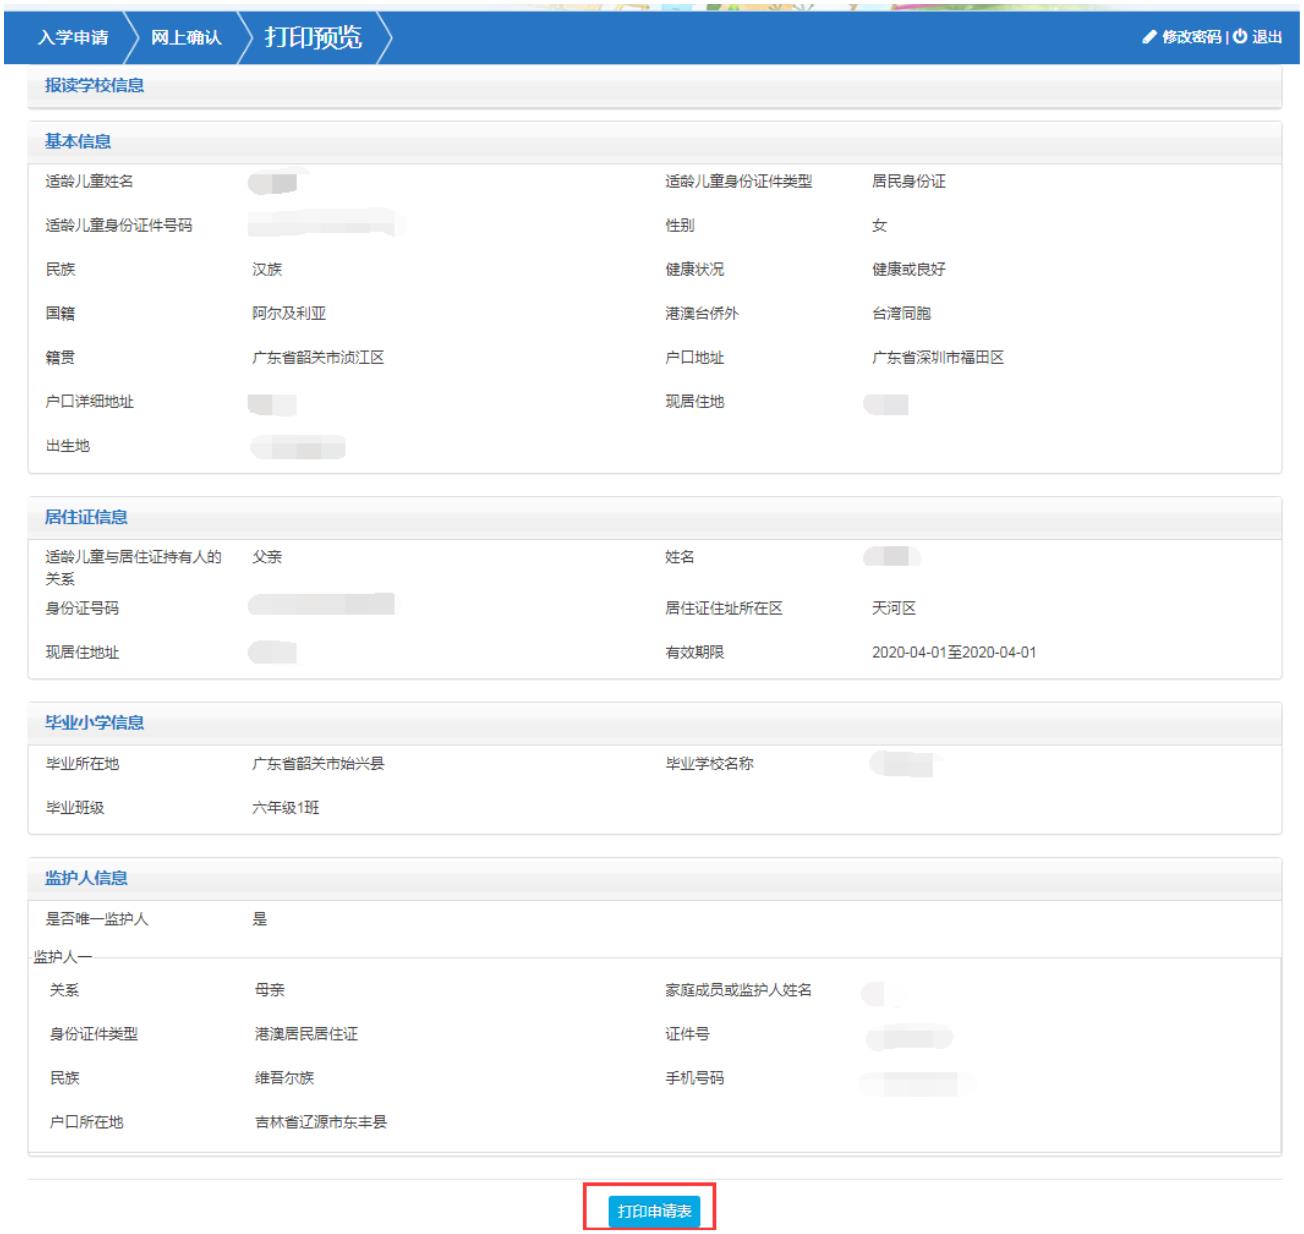This screenshot has height=1234, width=1304.
Task: Click the 退出 logout link
Action: (1267, 37)
